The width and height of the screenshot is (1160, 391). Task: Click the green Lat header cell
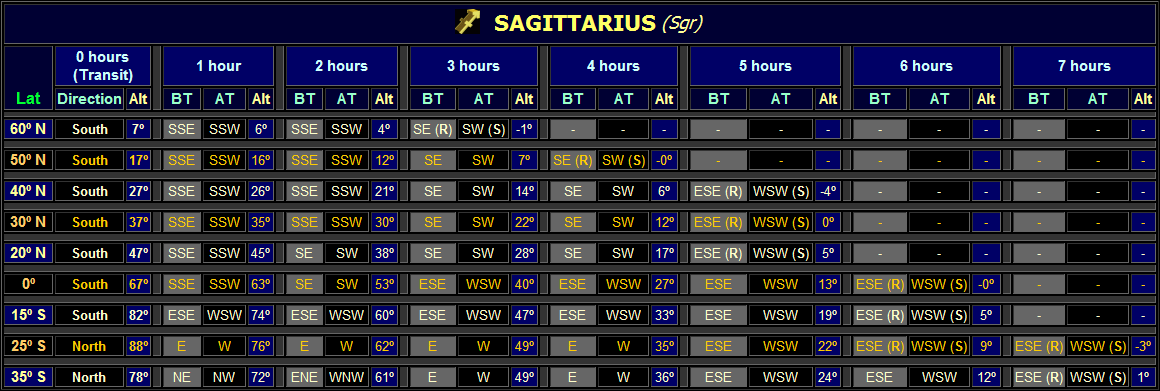point(28,98)
